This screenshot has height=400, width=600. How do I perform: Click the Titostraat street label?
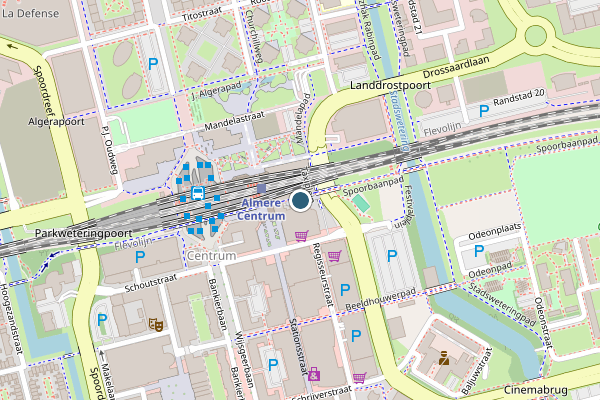[202, 14]
